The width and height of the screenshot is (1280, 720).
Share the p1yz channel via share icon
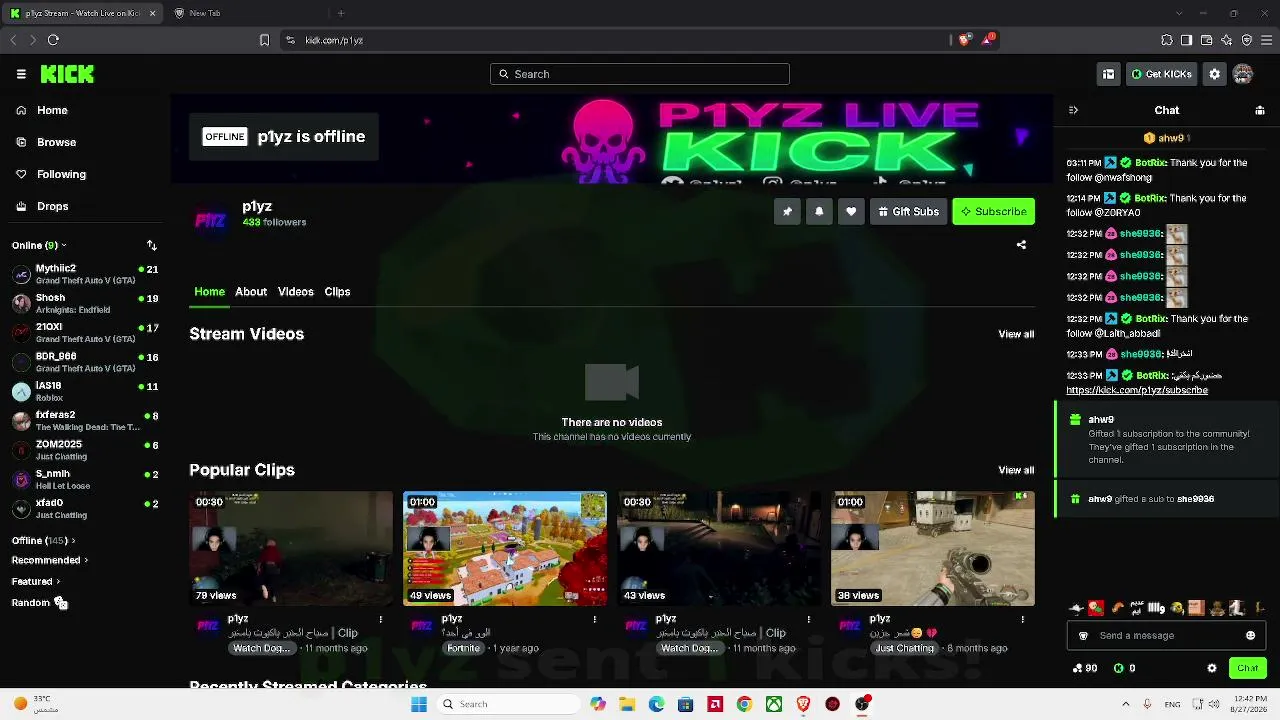click(x=1021, y=244)
